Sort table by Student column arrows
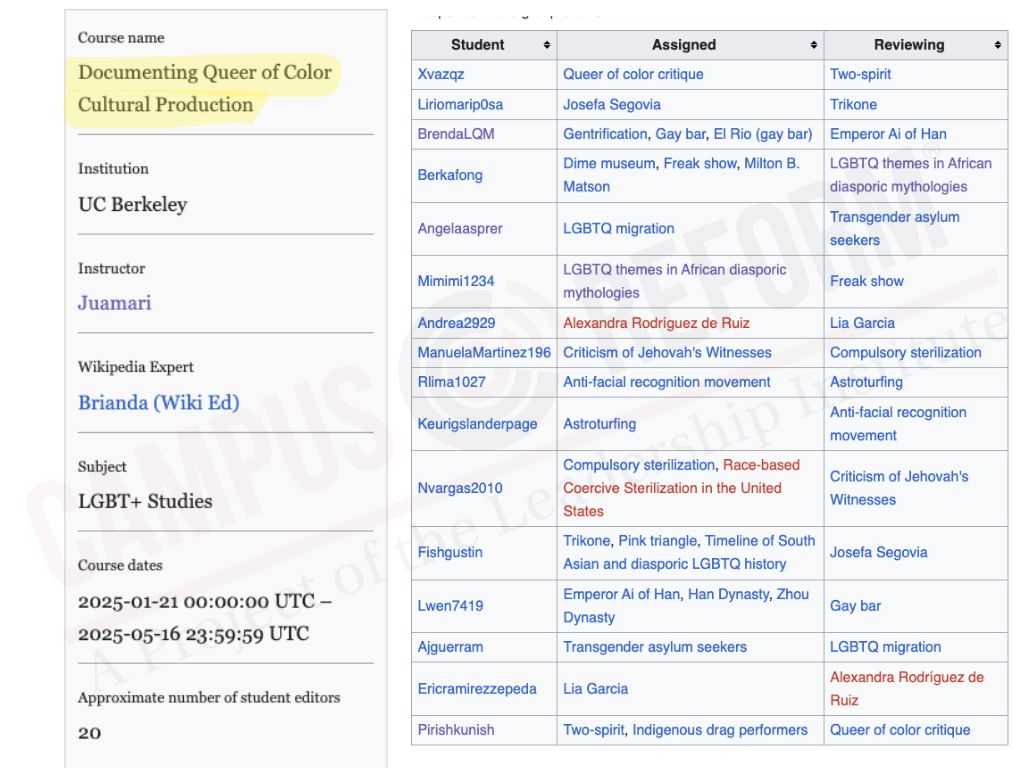 [x=547, y=45]
